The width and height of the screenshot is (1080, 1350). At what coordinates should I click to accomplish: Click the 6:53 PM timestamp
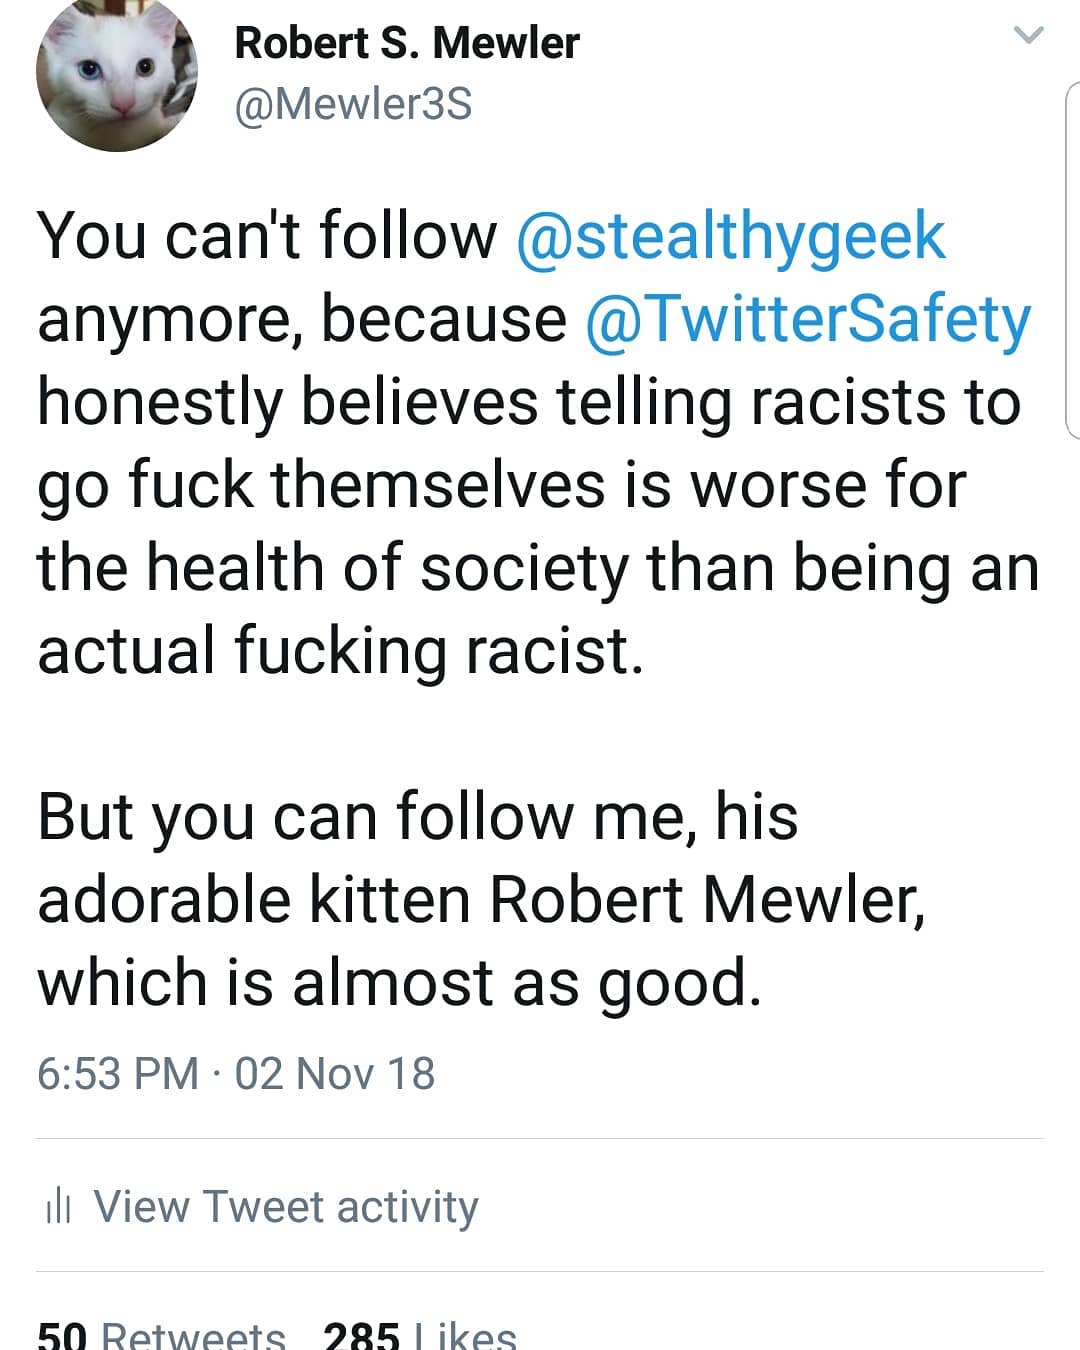[x=117, y=1074]
